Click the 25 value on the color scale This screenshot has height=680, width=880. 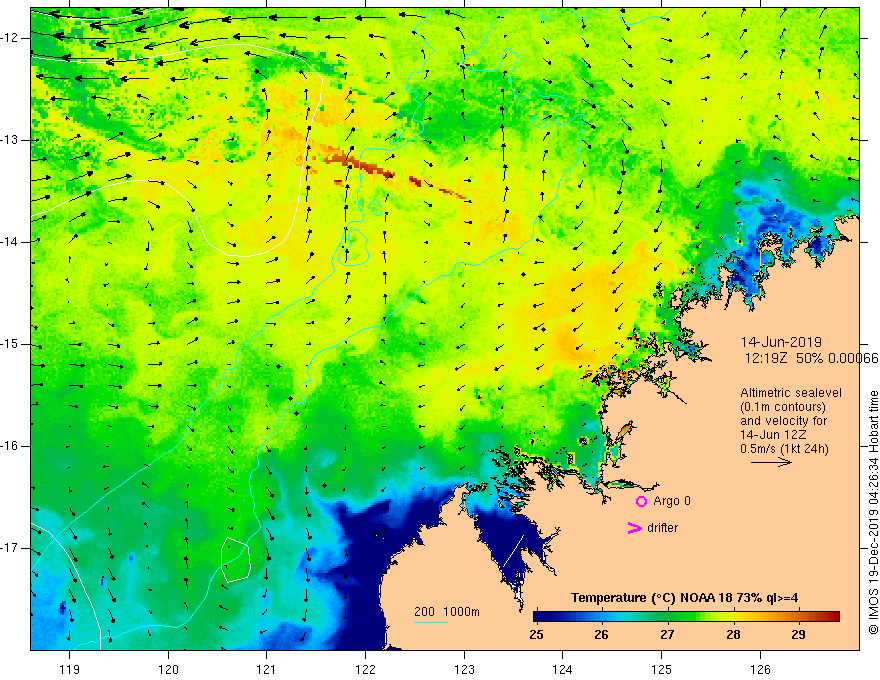point(536,635)
